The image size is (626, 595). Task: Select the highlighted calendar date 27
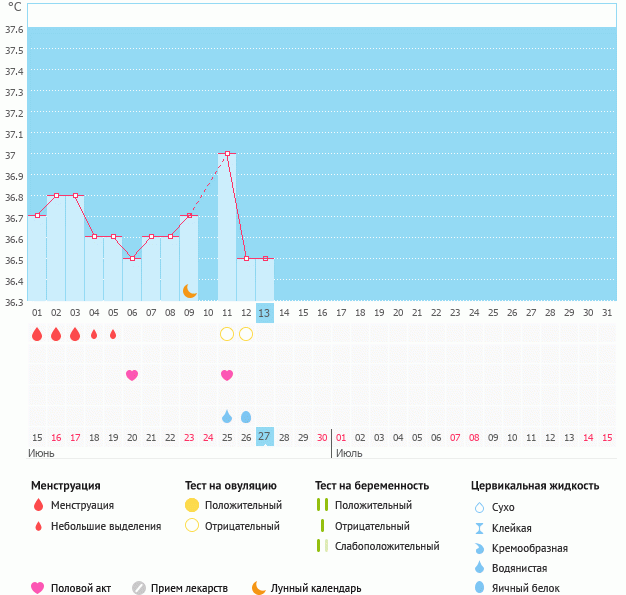click(x=264, y=436)
